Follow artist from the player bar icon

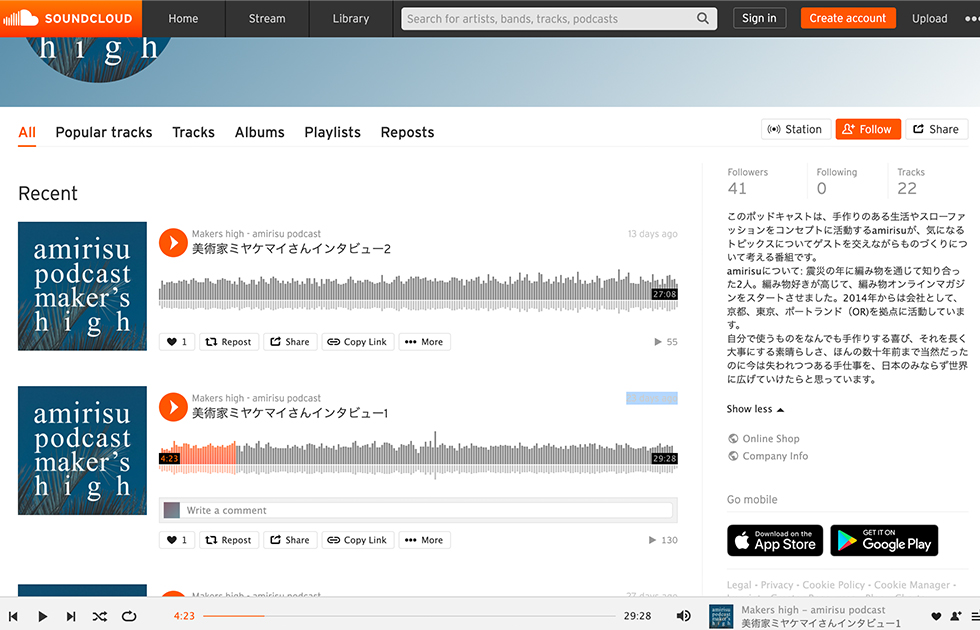click(956, 616)
